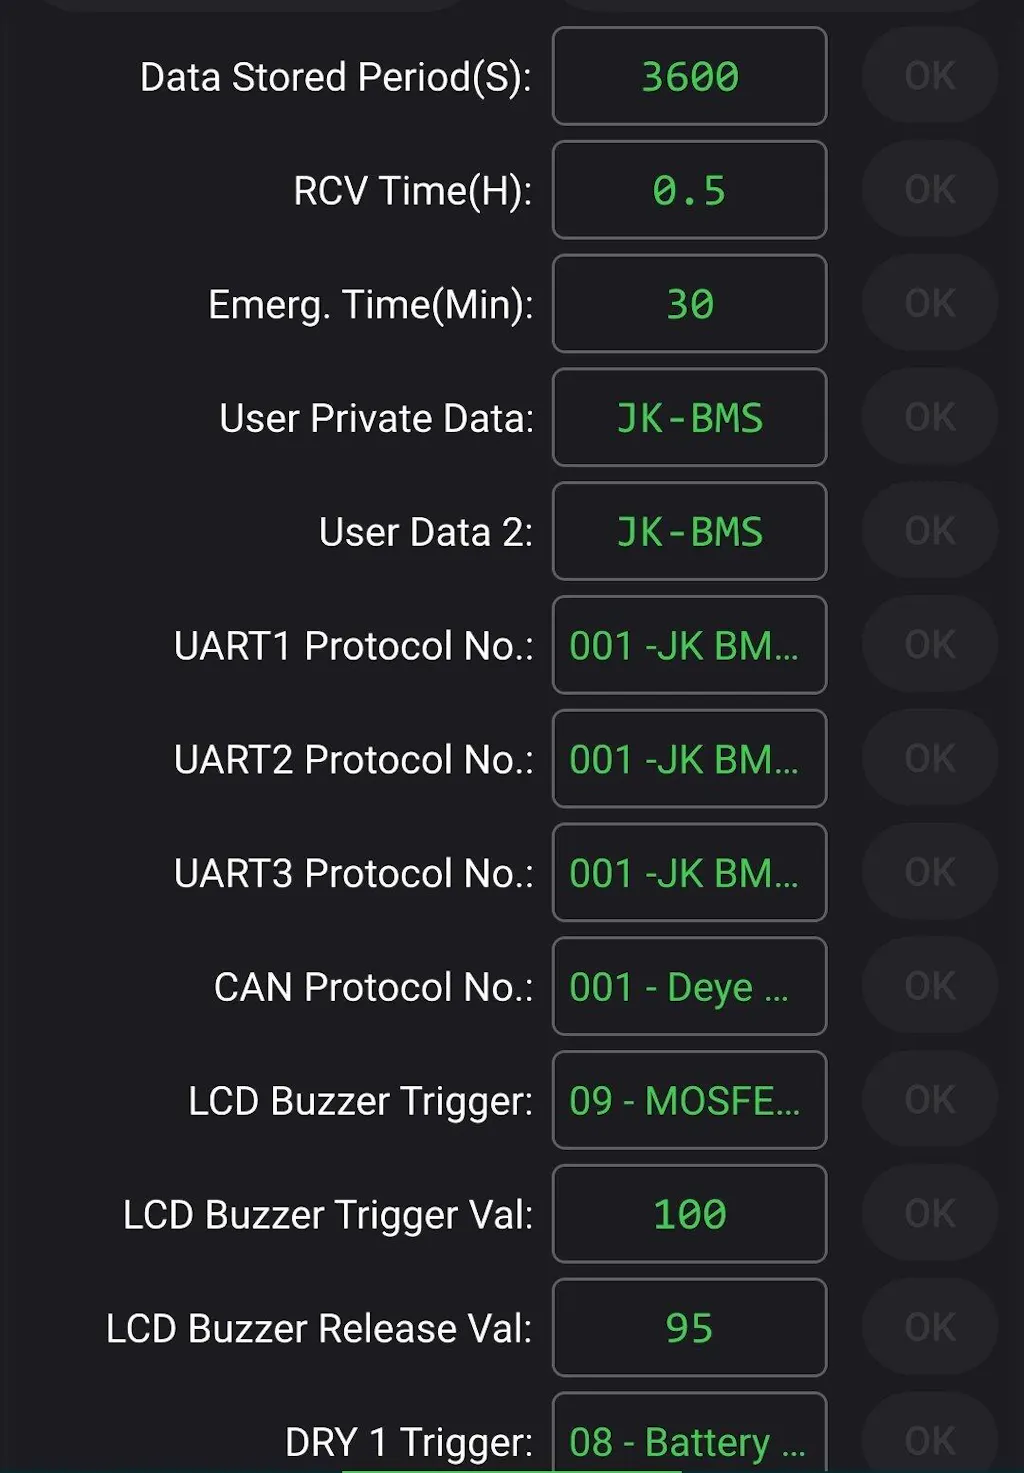Expand the UART3 Protocol No. selector
The image size is (1024, 1473).
coord(689,873)
